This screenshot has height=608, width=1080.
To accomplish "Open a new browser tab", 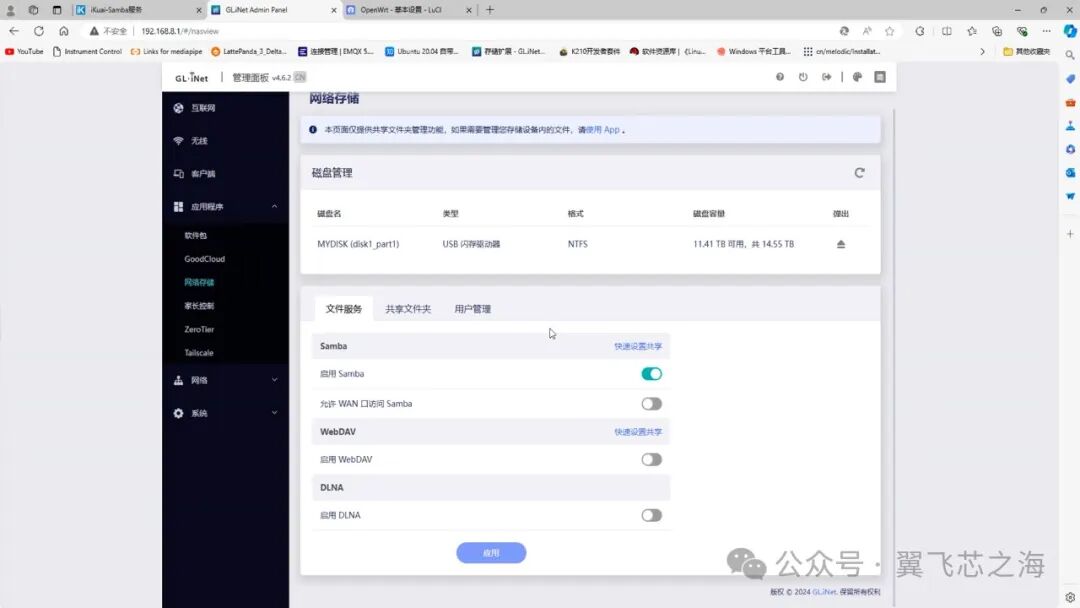I will pos(490,10).
